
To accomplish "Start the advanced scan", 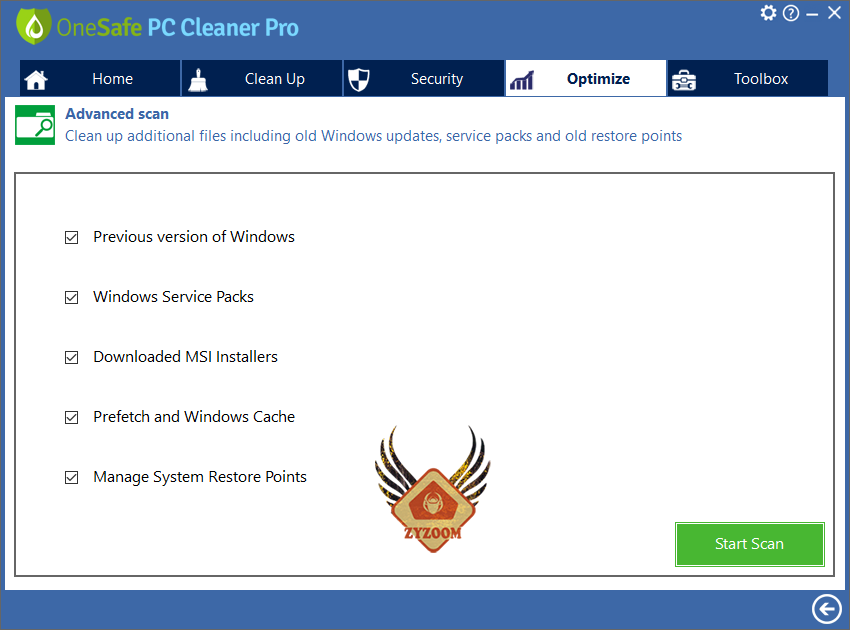I will [750, 544].
